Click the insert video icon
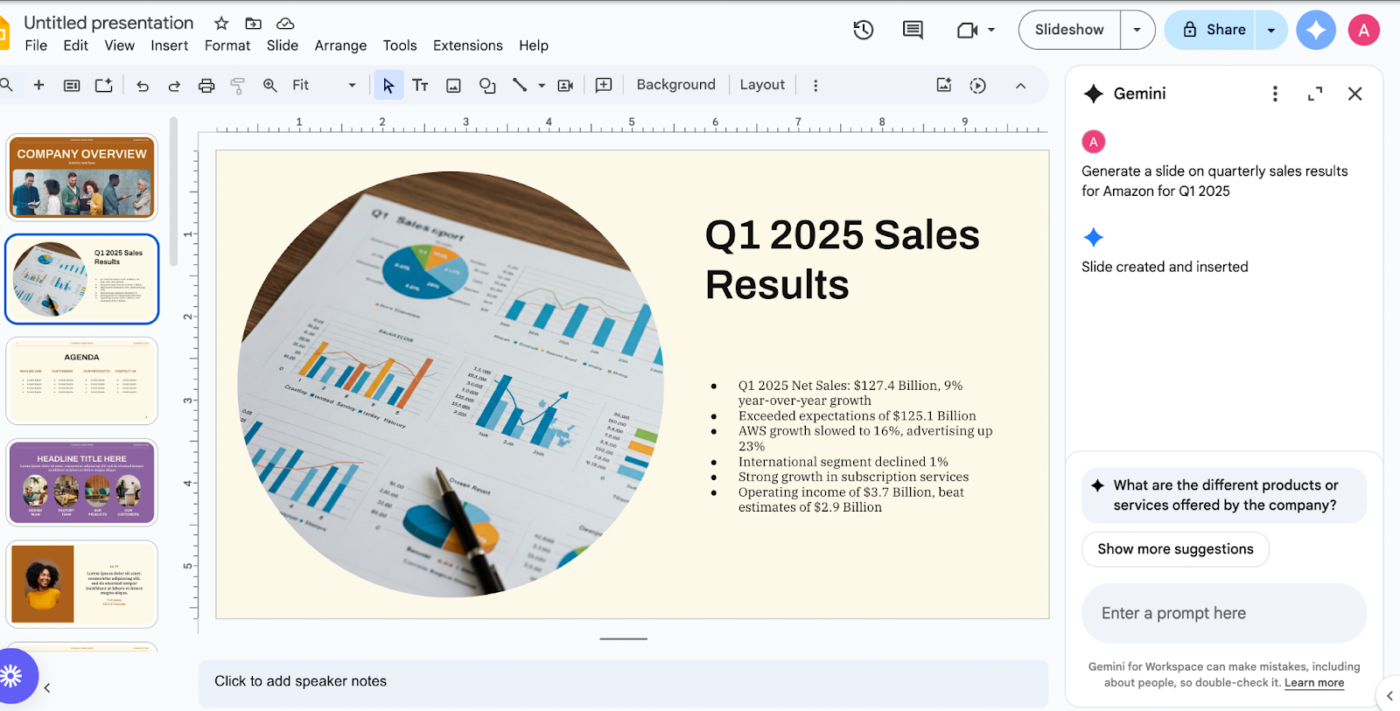 [565, 85]
